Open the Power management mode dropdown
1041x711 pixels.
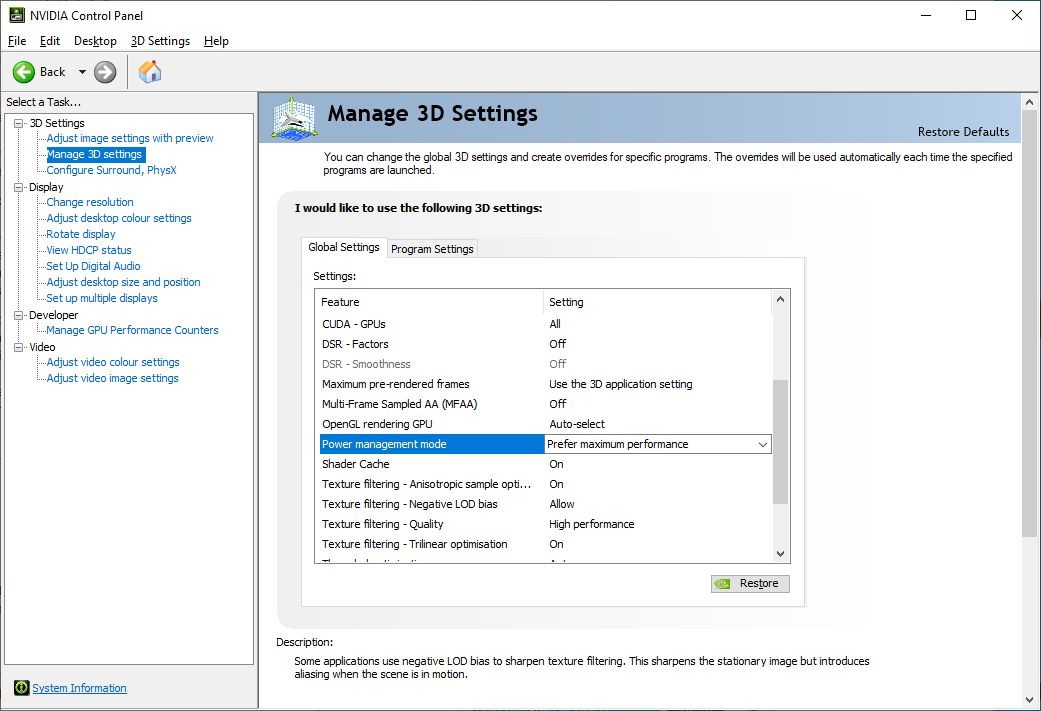point(763,444)
